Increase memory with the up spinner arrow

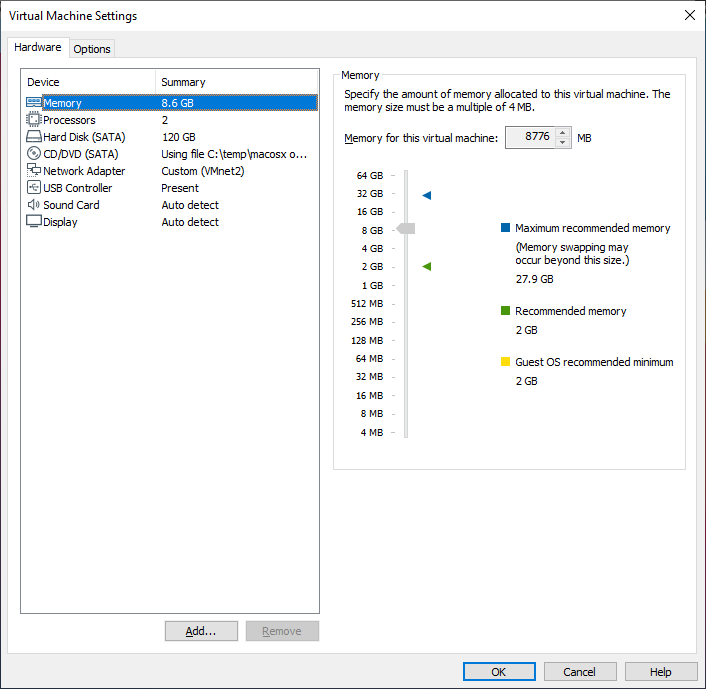562,132
